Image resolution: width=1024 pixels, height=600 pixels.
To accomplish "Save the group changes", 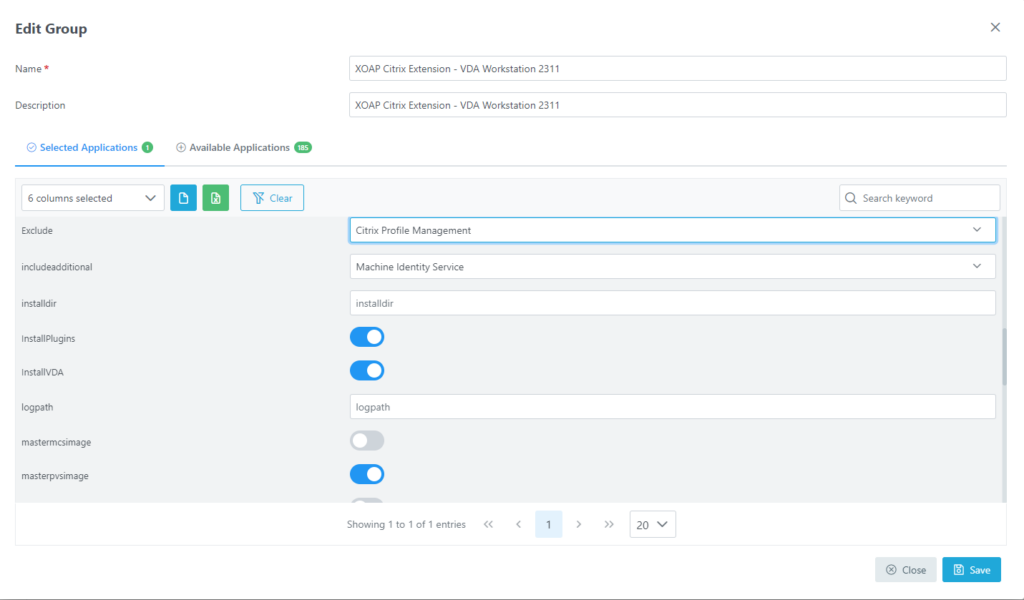I will [972, 570].
